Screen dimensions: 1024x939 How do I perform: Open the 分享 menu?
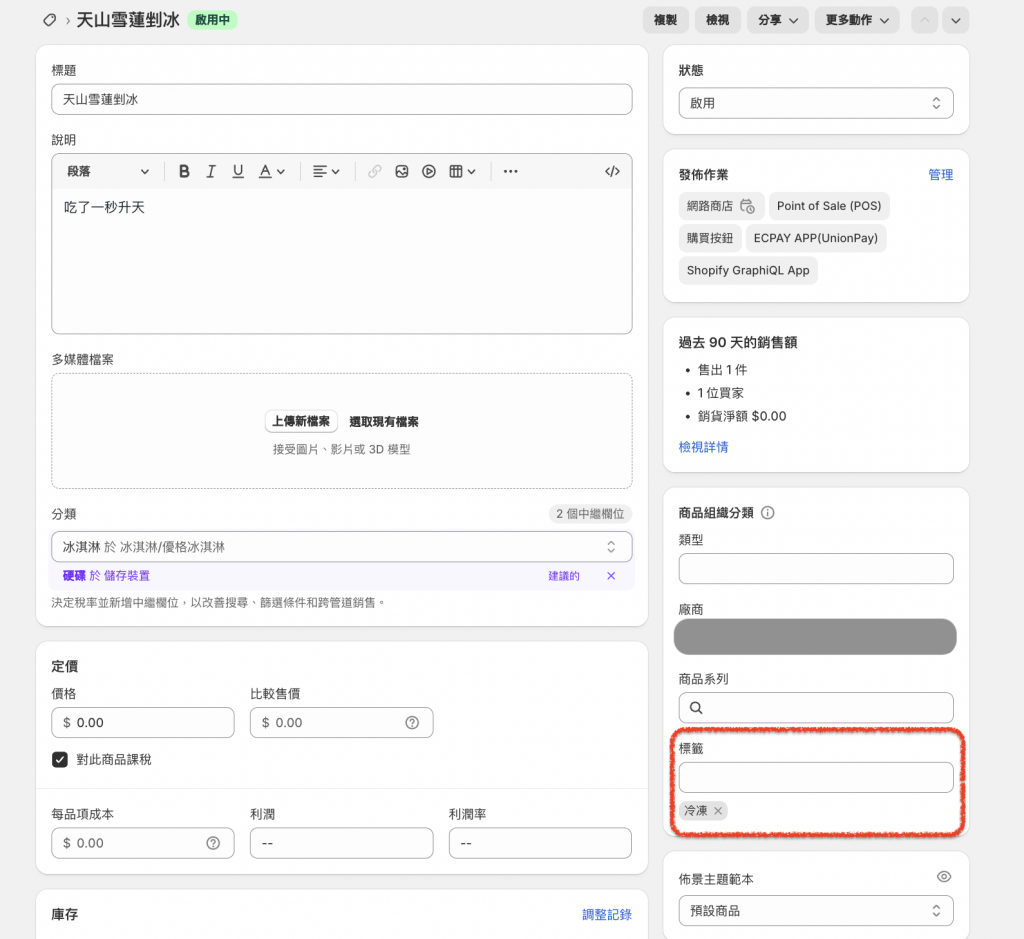coord(777,20)
